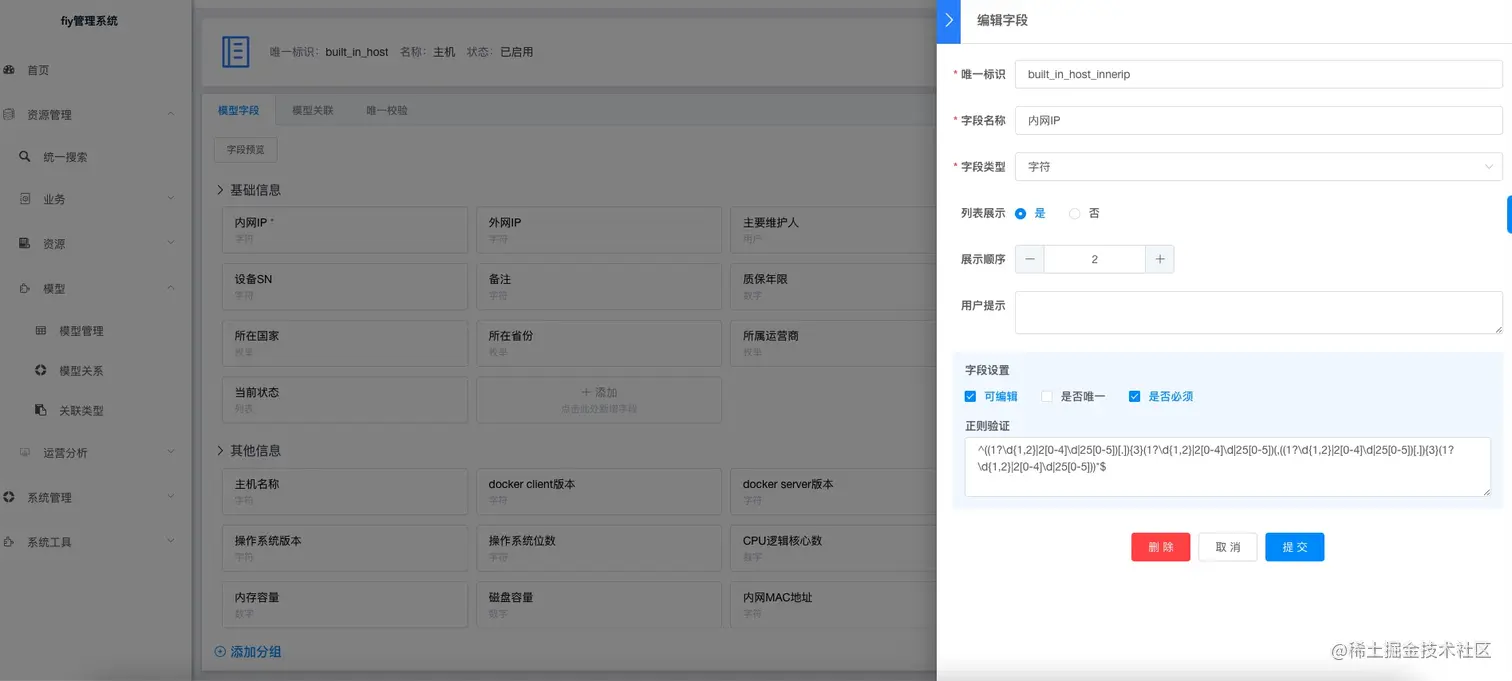Click the host model logo icon
Image resolution: width=1512 pixels, height=681 pixels.
(x=236, y=51)
